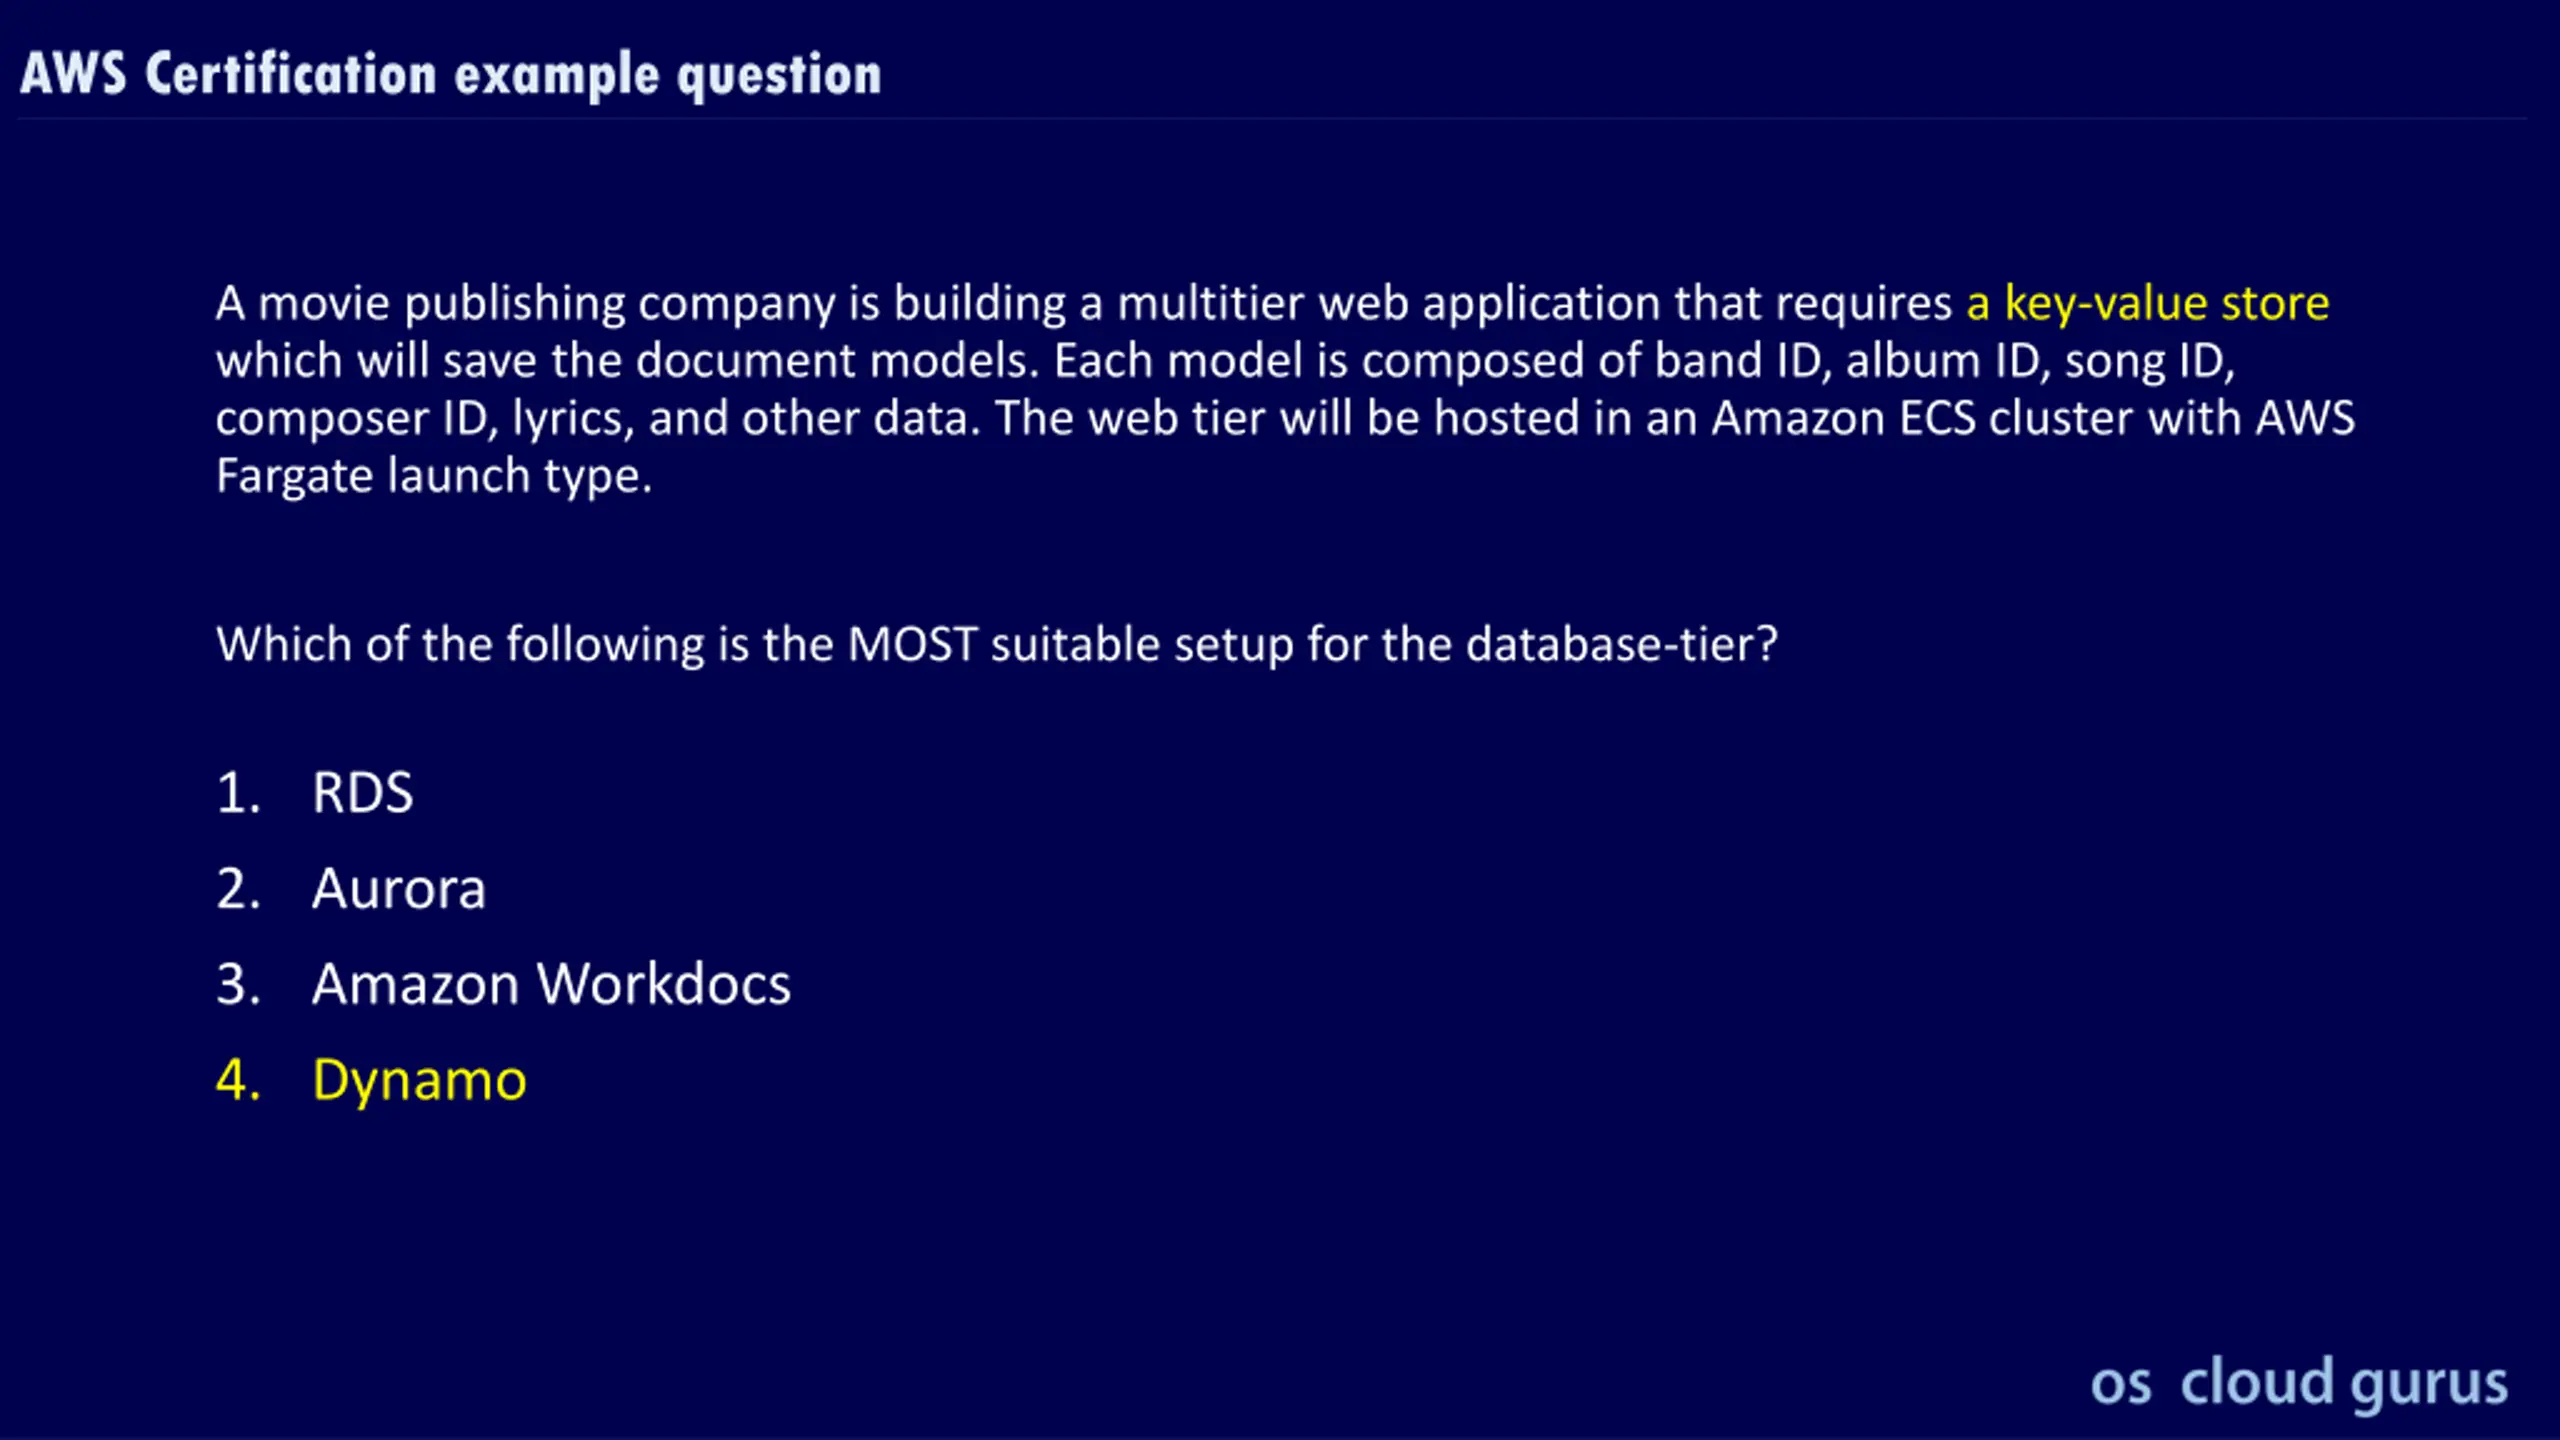The height and width of the screenshot is (1440, 2560).
Task: Click the list number 1 beside RDS
Action: point(238,793)
